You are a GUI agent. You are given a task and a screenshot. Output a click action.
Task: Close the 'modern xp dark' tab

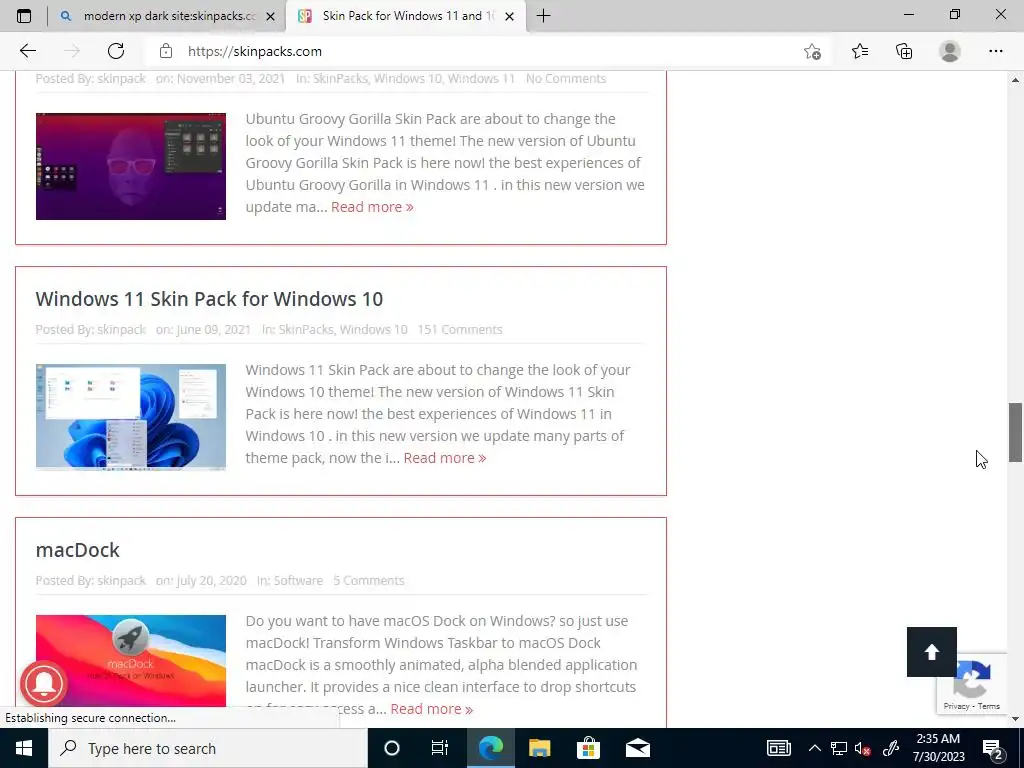(270, 16)
